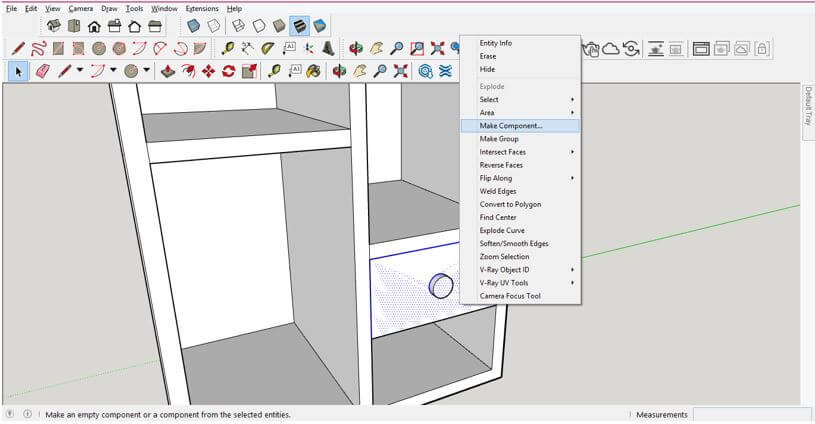Click the Zoom Window tool
Image resolution: width=815 pixels, height=424 pixels.
pos(417,49)
